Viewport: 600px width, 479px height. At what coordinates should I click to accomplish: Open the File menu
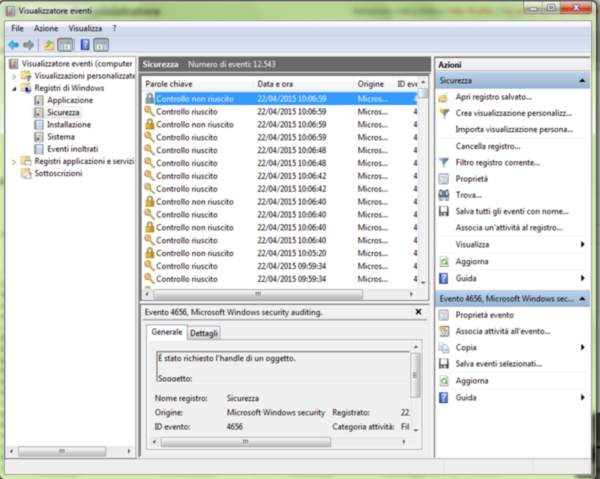point(17,28)
